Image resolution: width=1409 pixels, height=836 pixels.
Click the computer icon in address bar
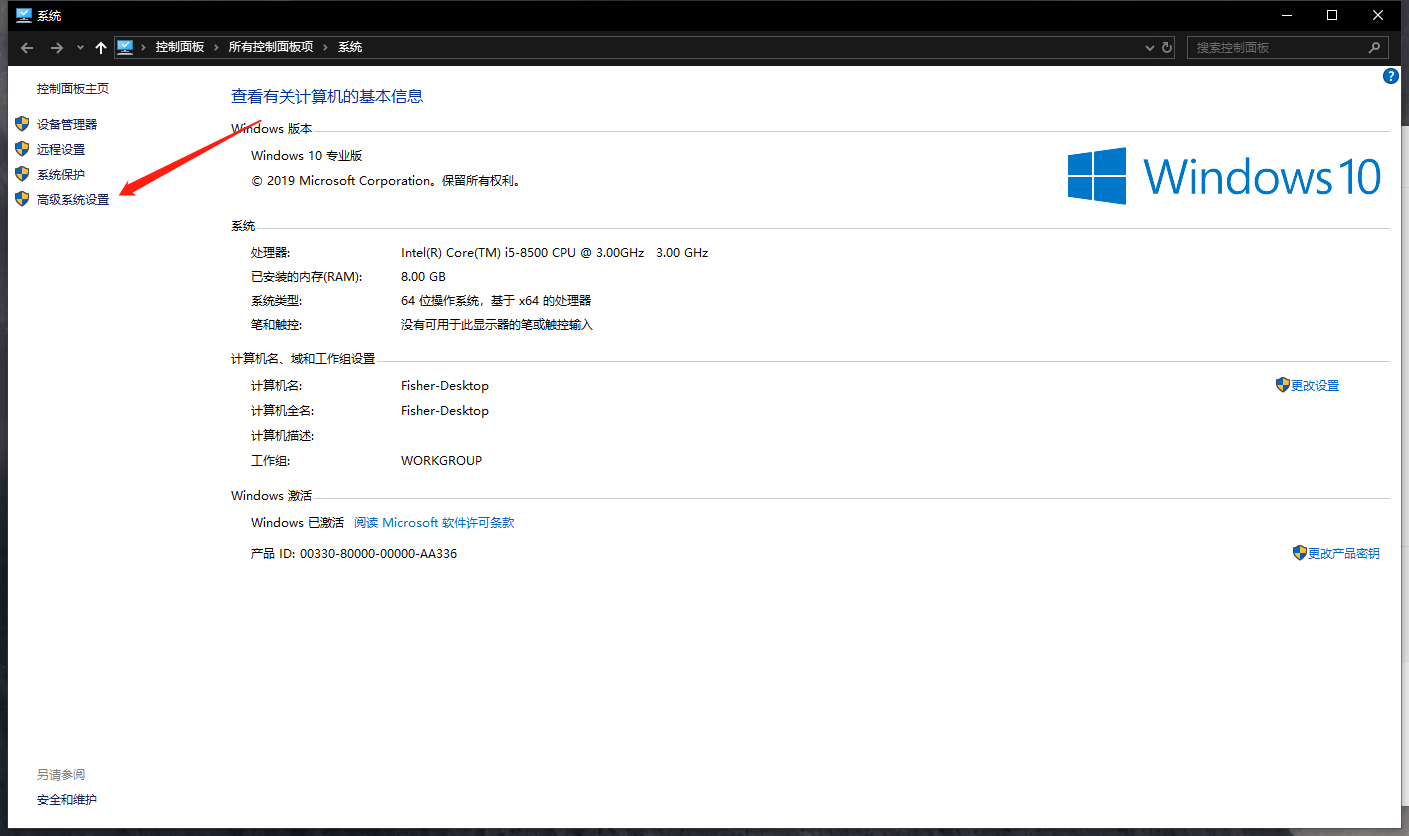click(125, 47)
